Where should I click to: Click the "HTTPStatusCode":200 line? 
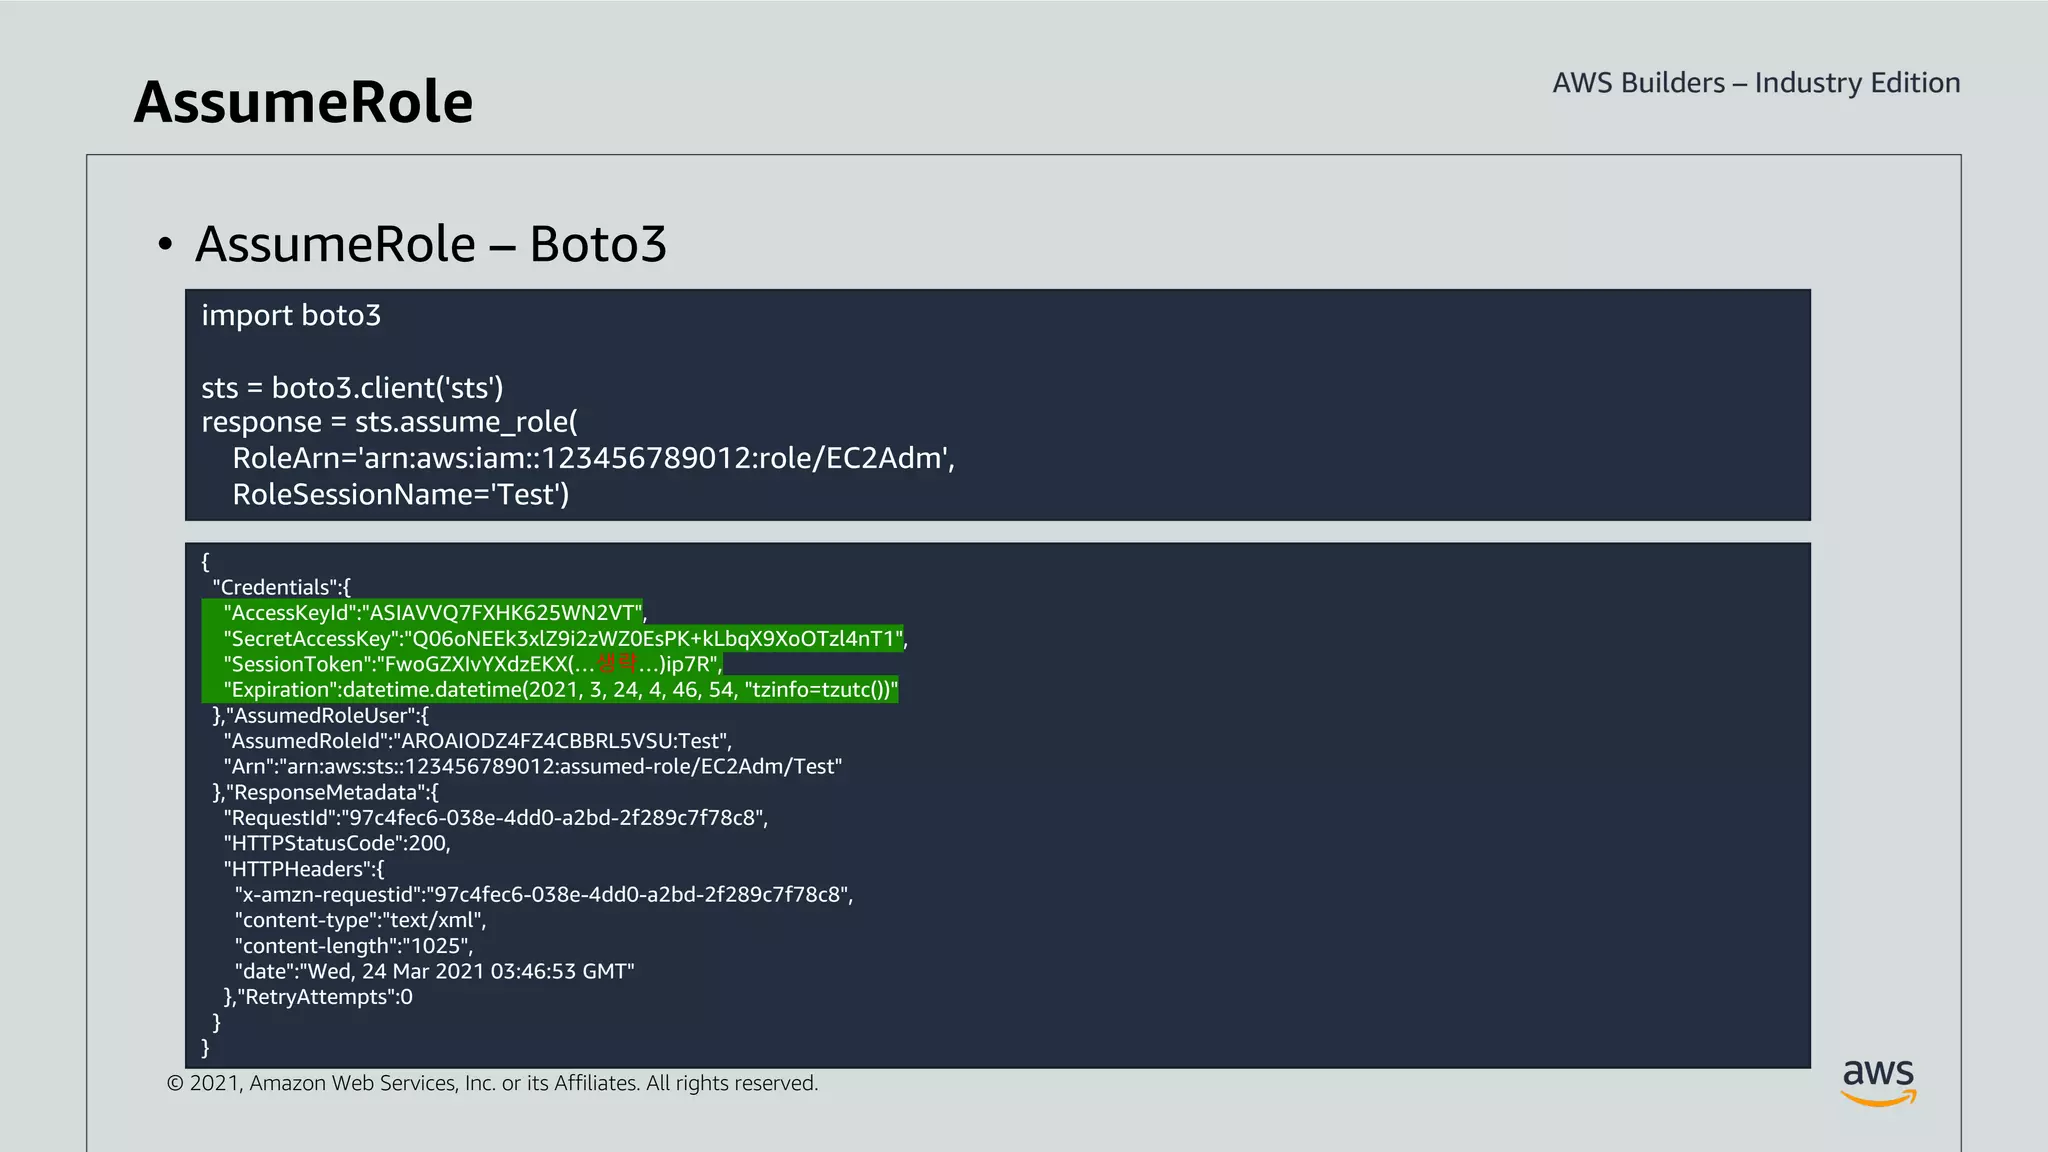coord(337,844)
